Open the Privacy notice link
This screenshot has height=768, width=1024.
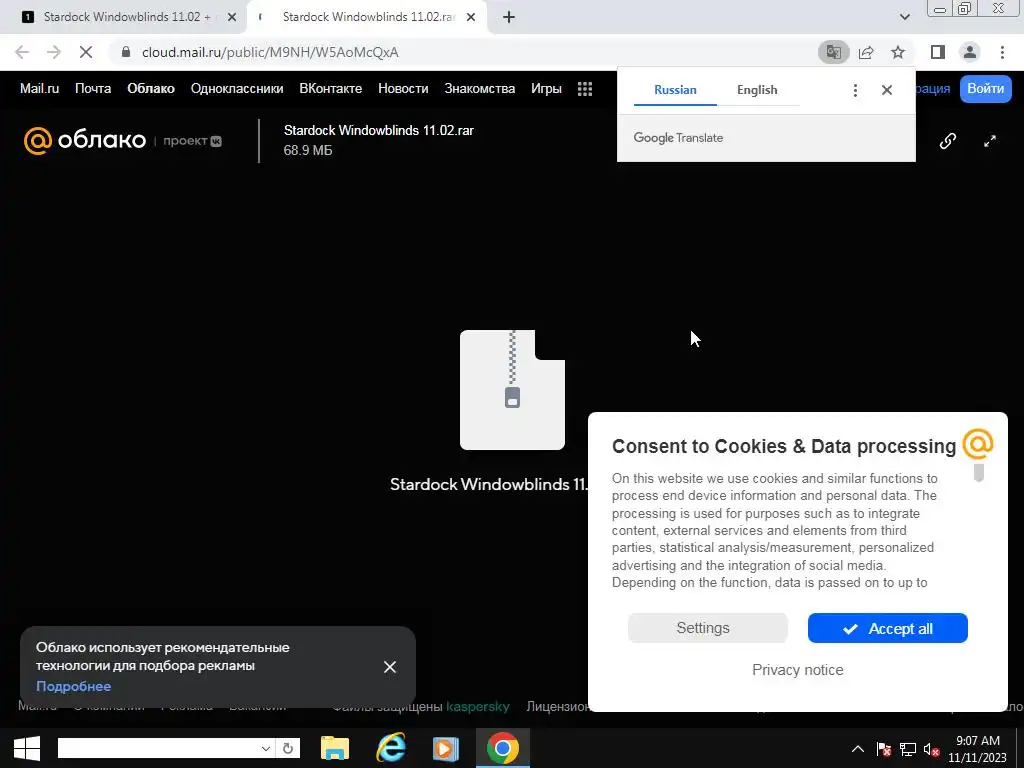click(x=797, y=670)
